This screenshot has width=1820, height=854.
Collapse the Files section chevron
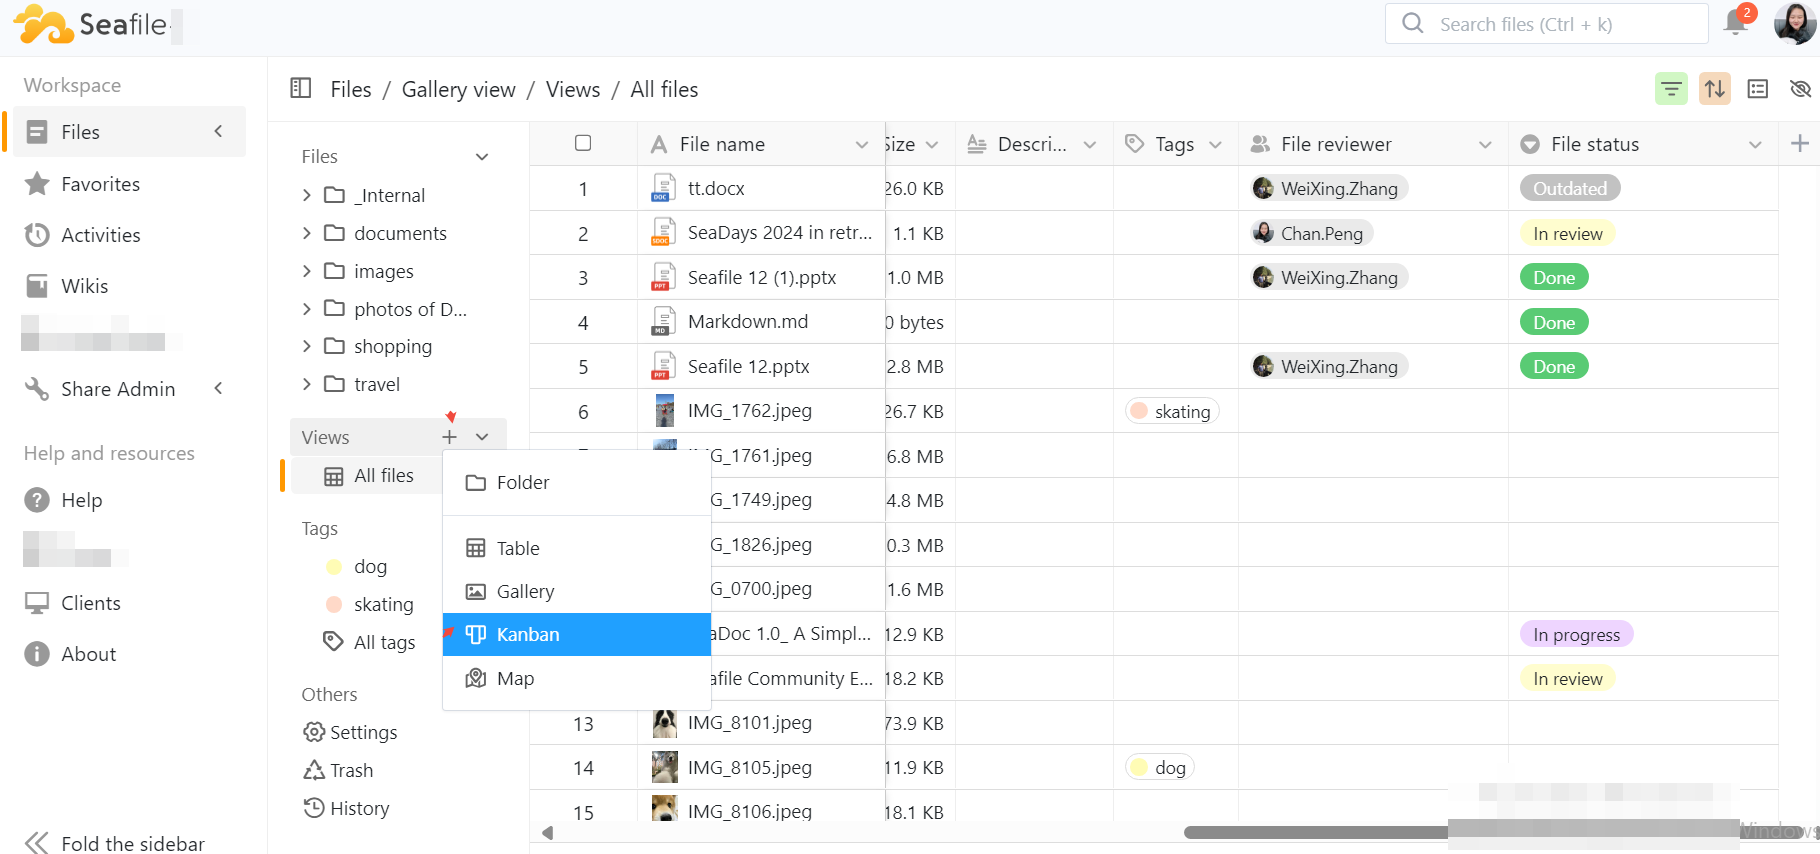click(482, 157)
